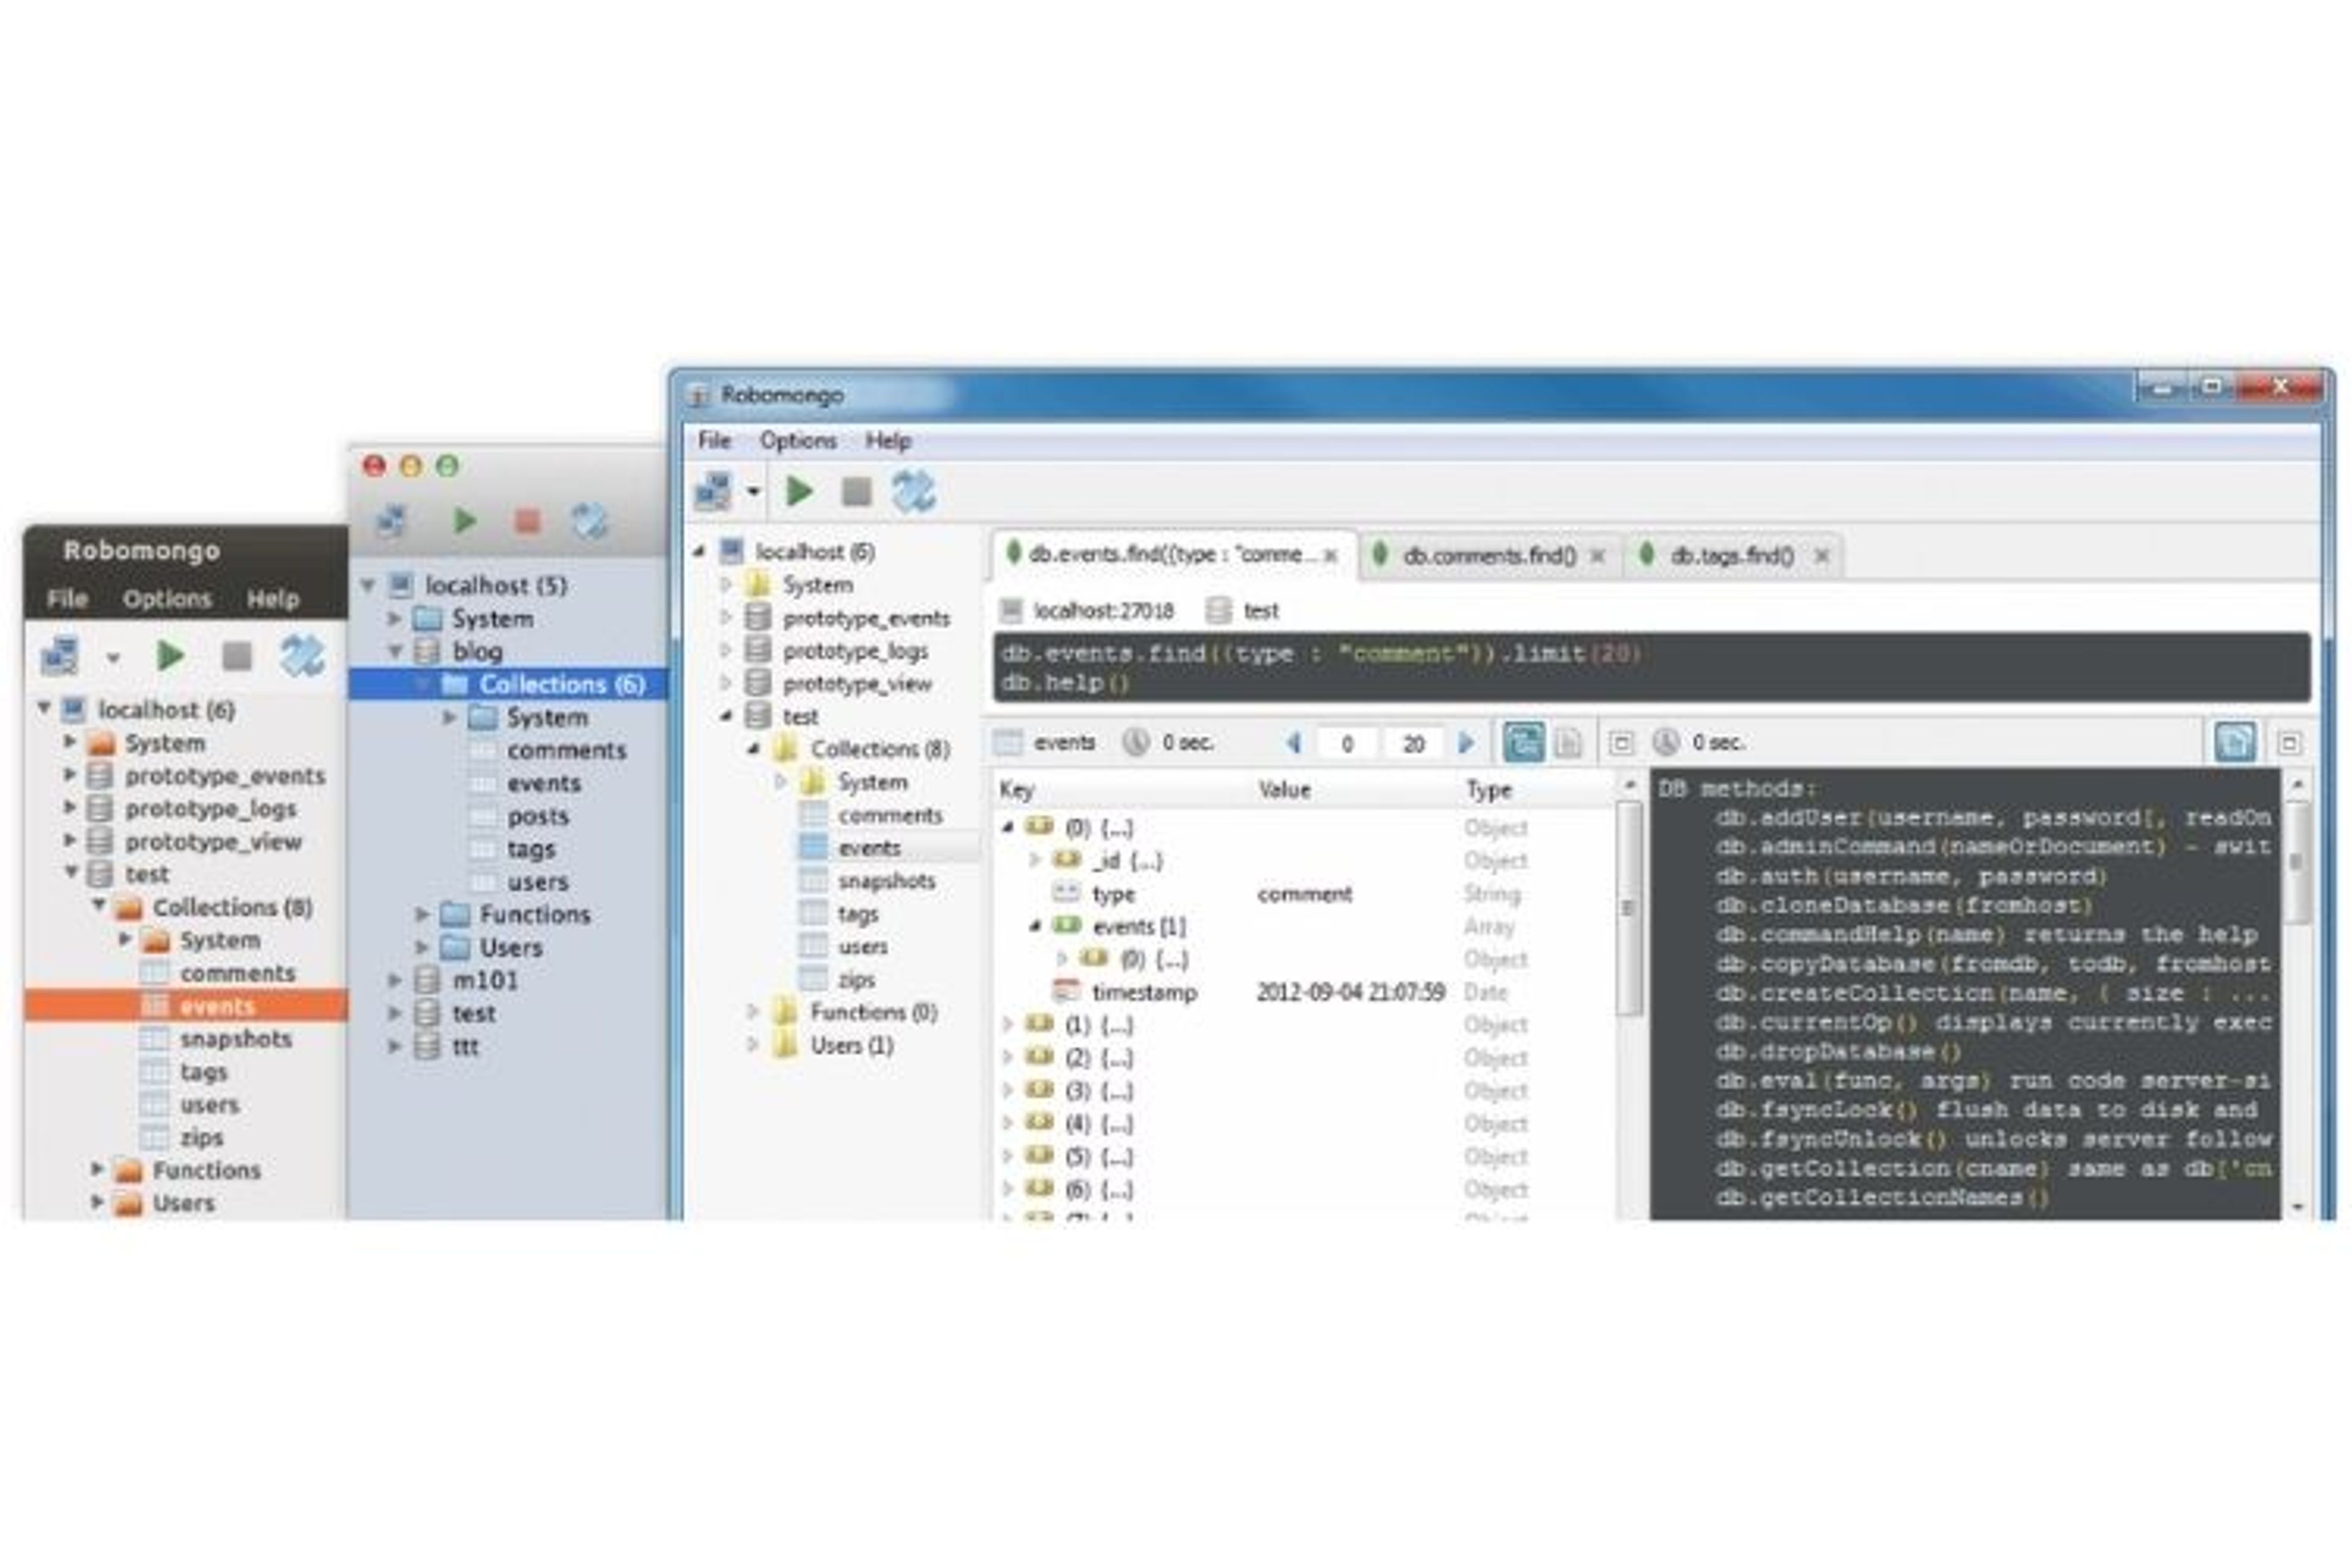Image resolution: width=2352 pixels, height=1568 pixels.
Task: Open connect dropdown arrow in Windows toolbar
Action: coord(753,491)
